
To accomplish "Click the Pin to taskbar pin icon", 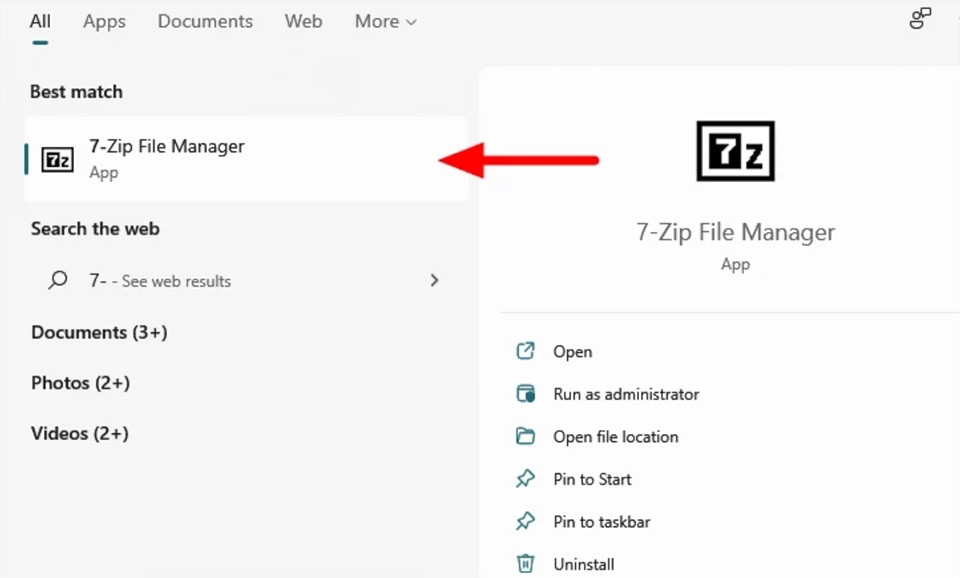I will tap(525, 521).
